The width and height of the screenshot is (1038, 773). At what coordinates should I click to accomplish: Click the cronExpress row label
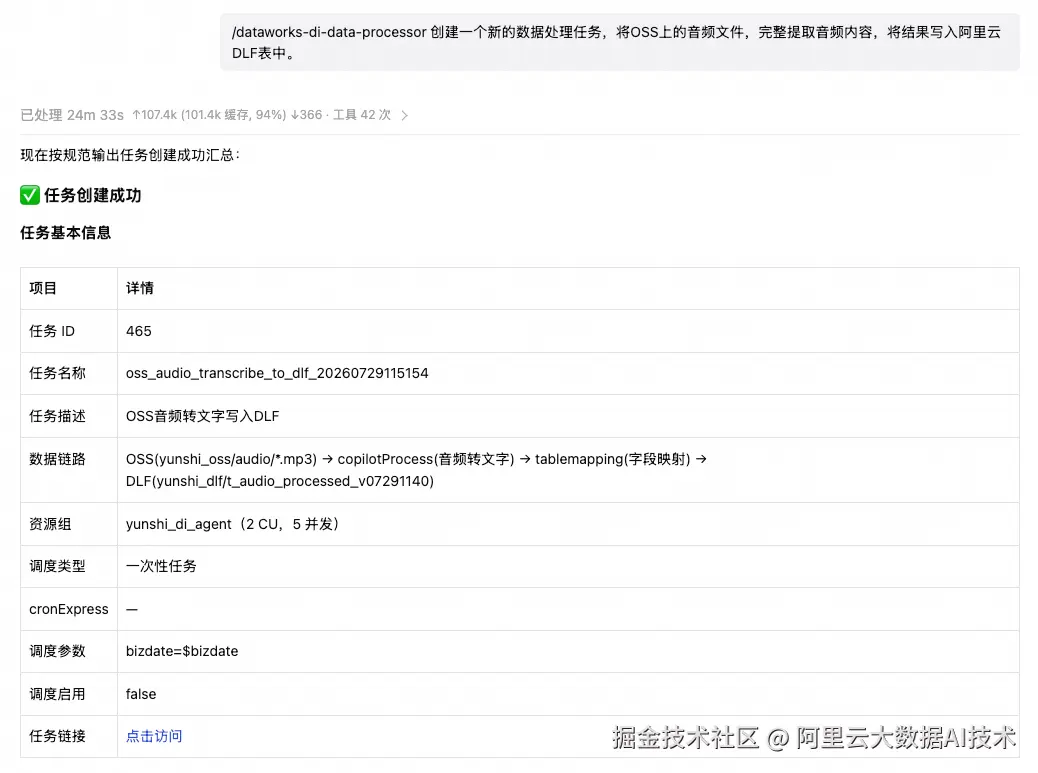69,609
